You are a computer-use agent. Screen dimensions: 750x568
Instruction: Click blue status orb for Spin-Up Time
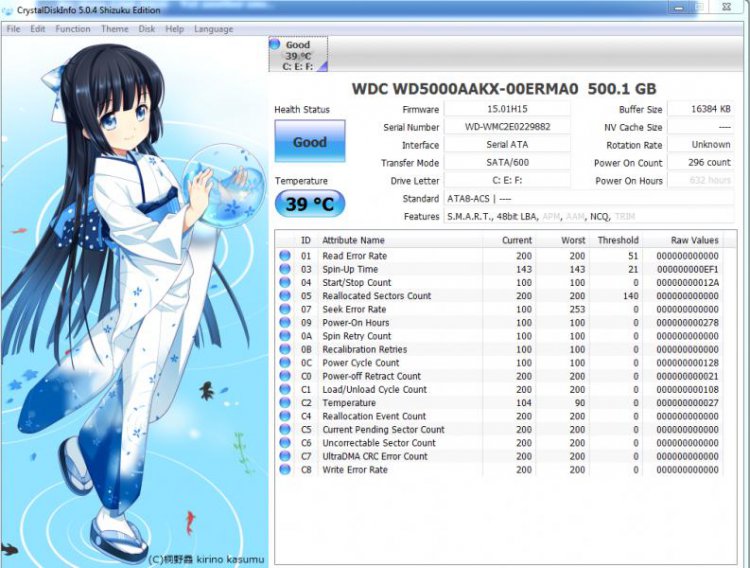coord(285,270)
